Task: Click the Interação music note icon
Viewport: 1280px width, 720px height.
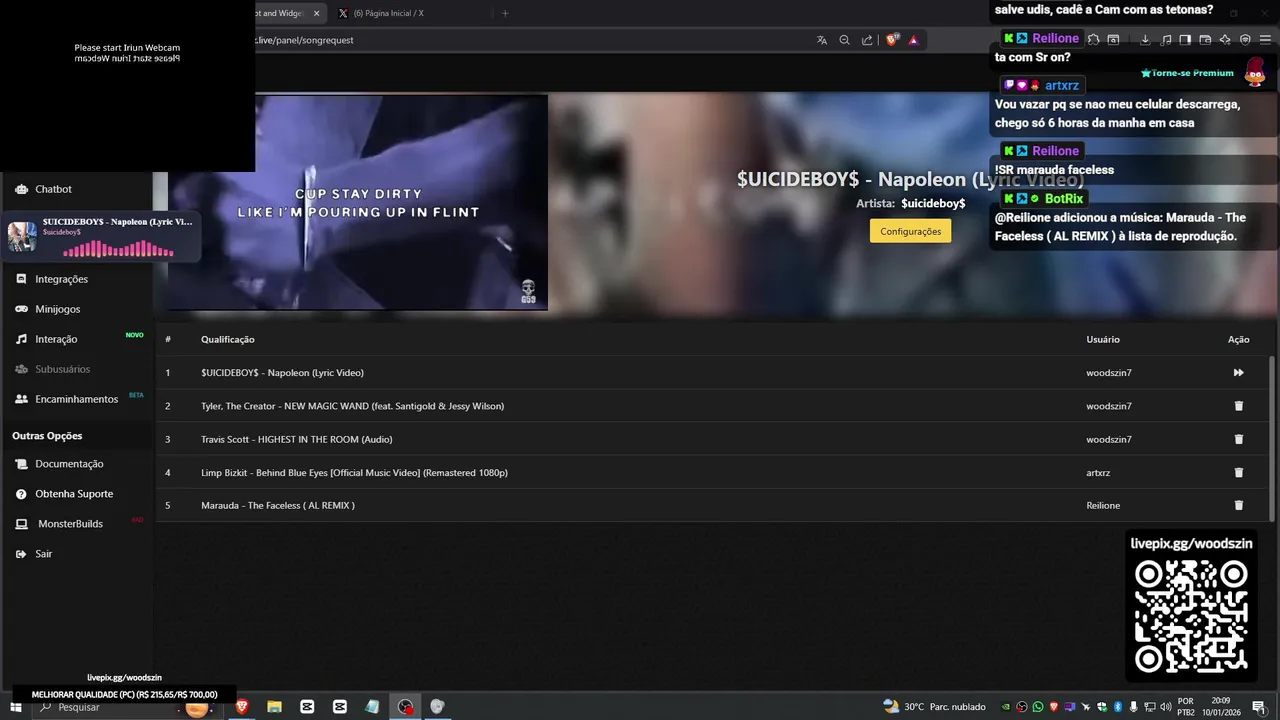Action: coord(21,339)
